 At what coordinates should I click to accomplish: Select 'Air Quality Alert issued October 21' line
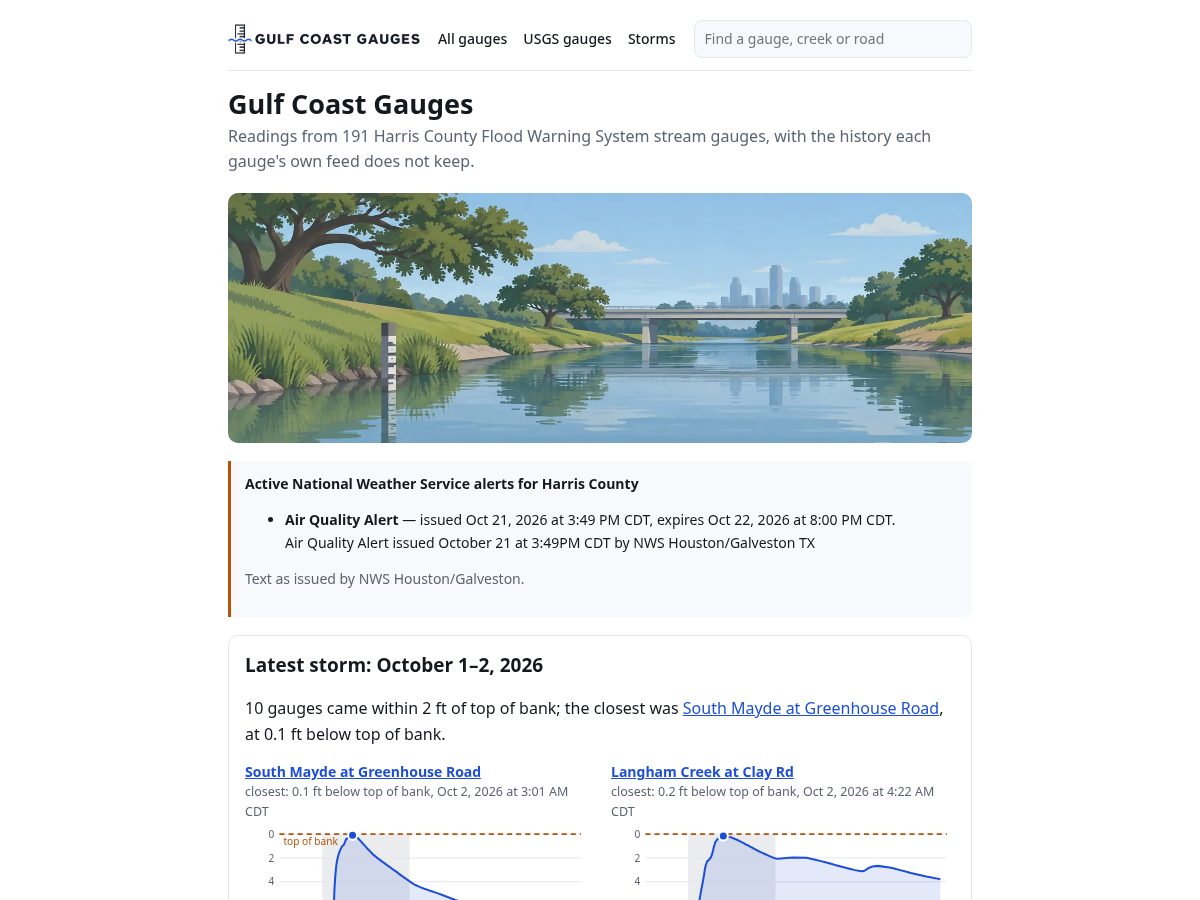550,543
